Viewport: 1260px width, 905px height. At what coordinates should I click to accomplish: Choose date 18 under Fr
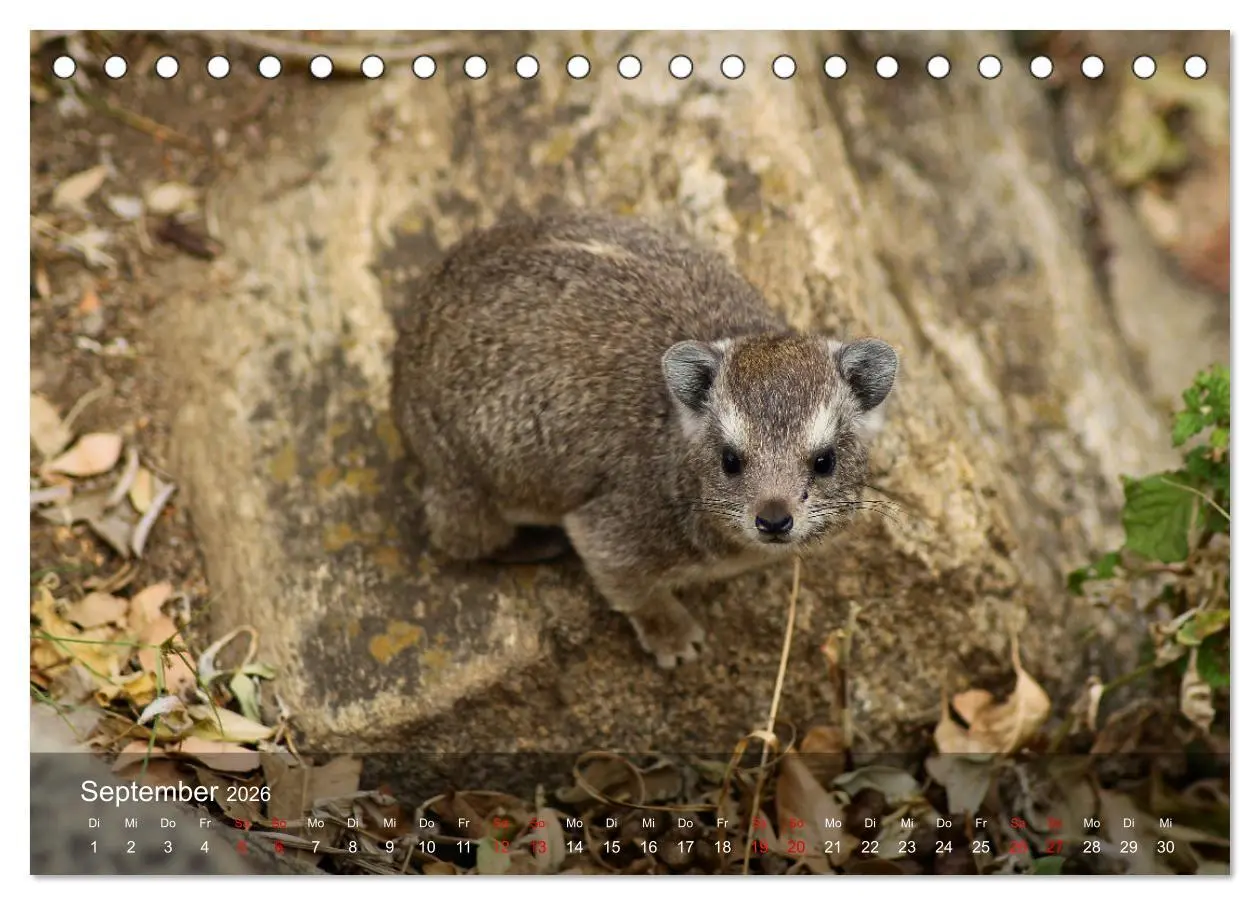point(723,847)
